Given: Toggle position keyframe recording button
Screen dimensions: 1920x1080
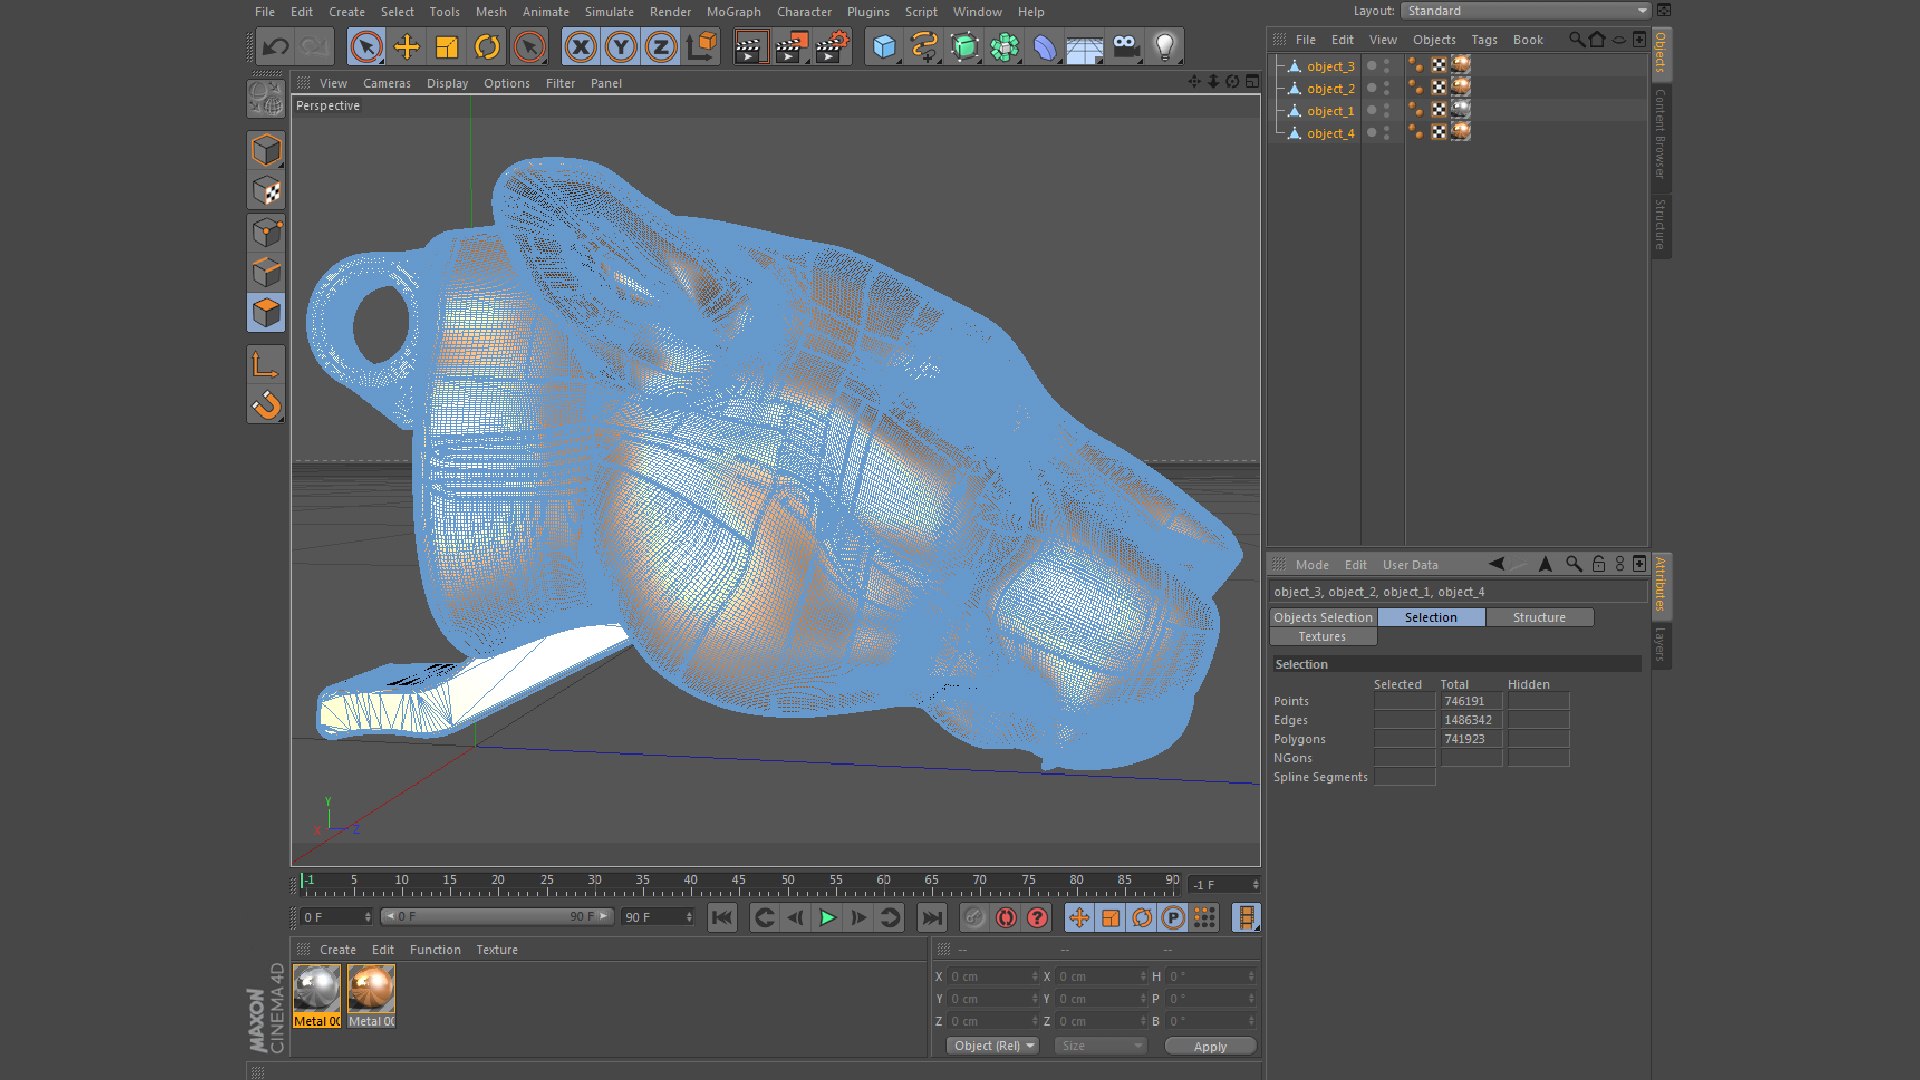Looking at the screenshot, I should (x=1079, y=917).
